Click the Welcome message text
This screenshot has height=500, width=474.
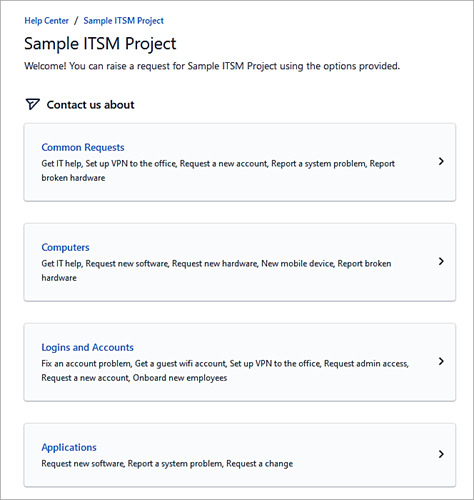click(212, 66)
